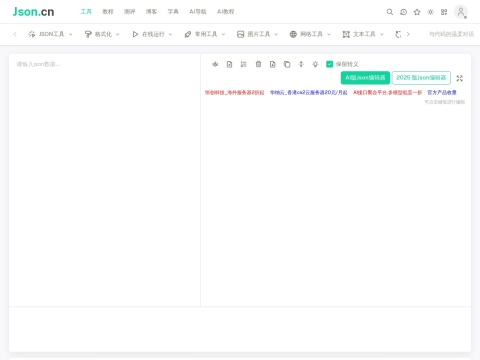Open the apps grid icon in header
480x360 pixels.
point(444,12)
